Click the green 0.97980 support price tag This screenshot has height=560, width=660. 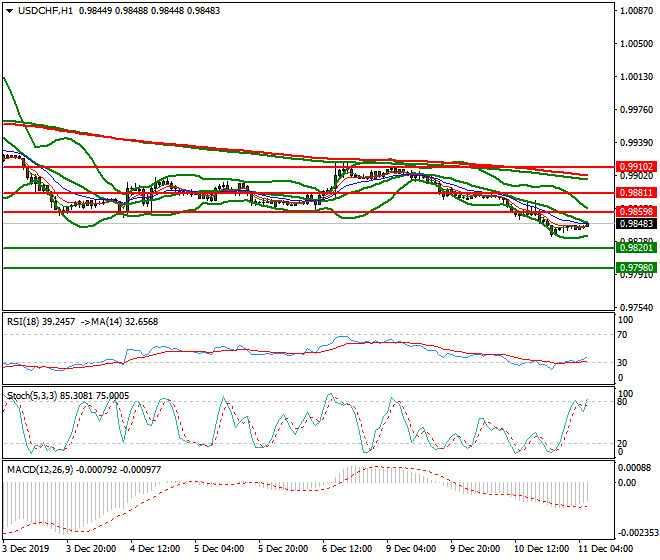(x=635, y=268)
